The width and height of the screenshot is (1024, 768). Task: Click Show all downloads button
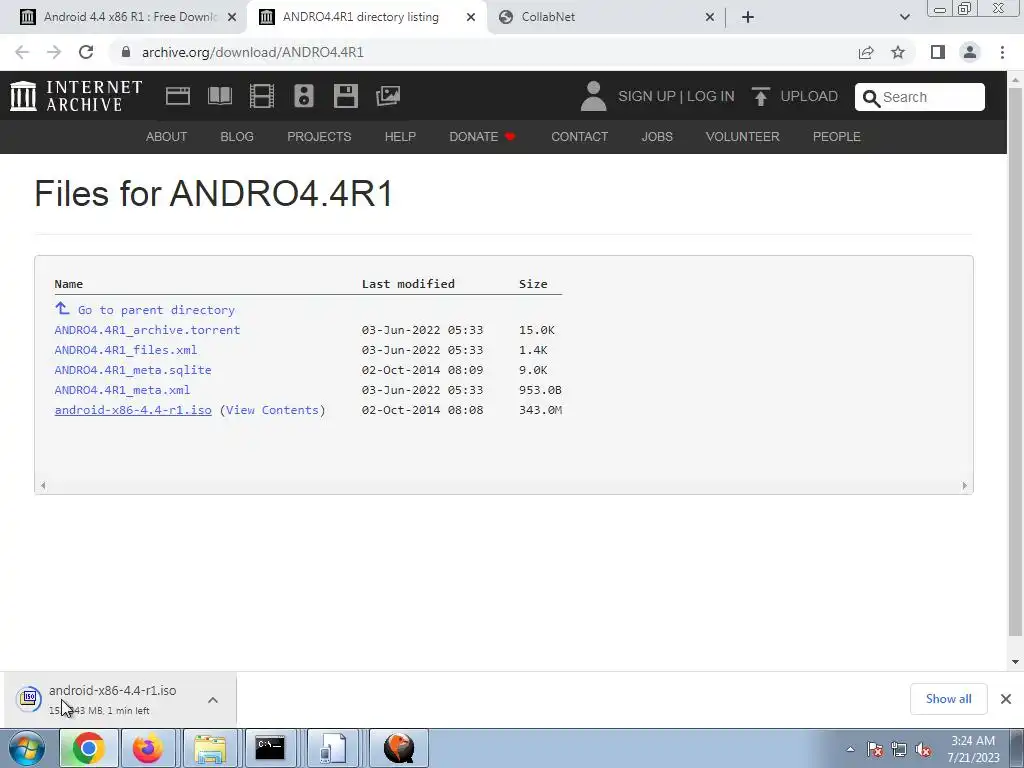tap(948, 699)
